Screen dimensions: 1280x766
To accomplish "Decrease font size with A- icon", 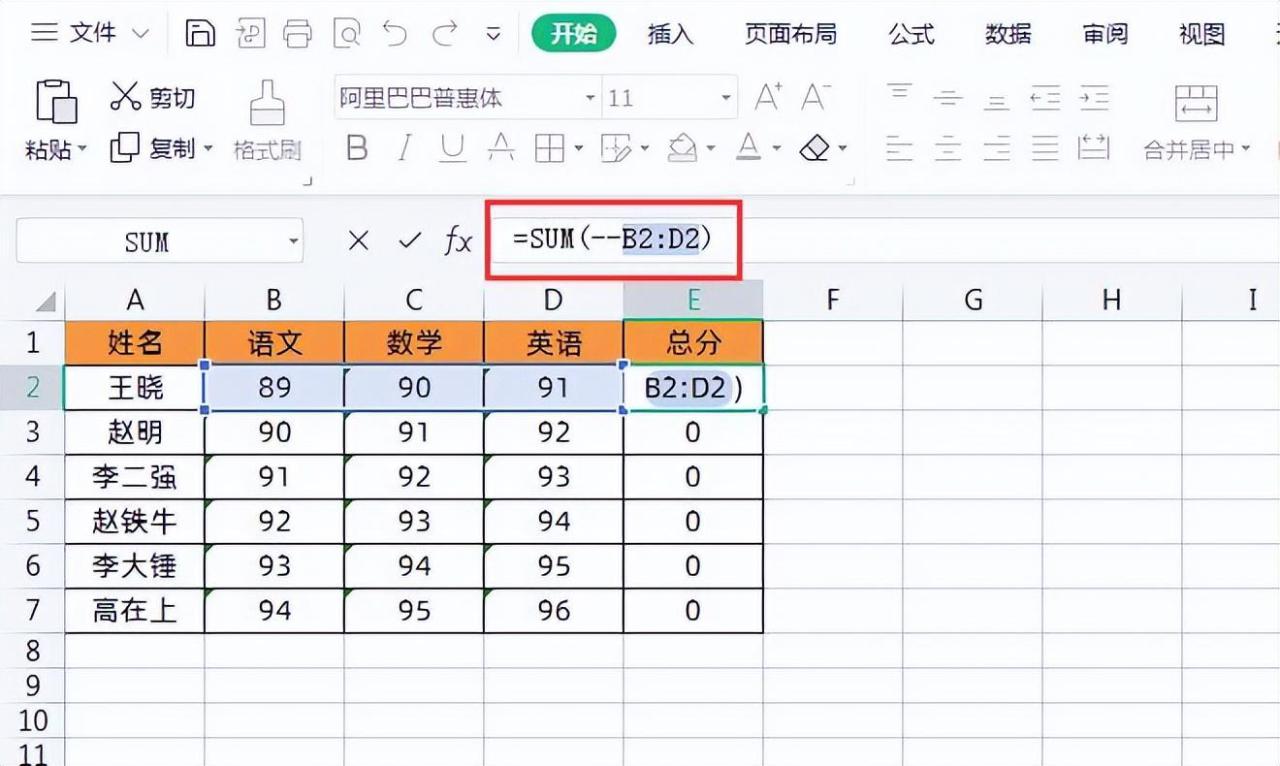I will (816, 97).
